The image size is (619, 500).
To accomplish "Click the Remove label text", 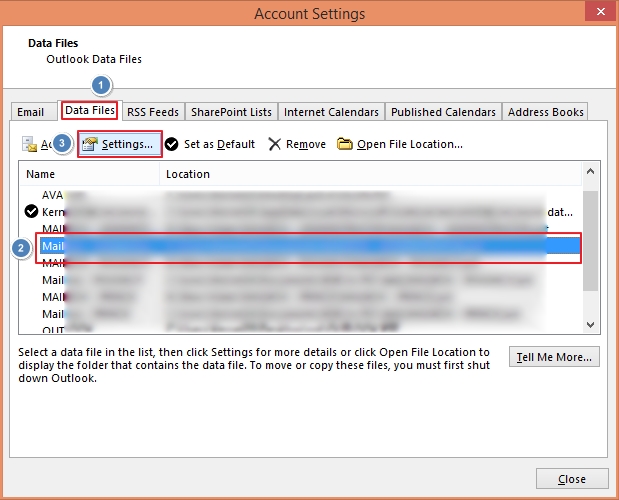I will click(x=306, y=144).
